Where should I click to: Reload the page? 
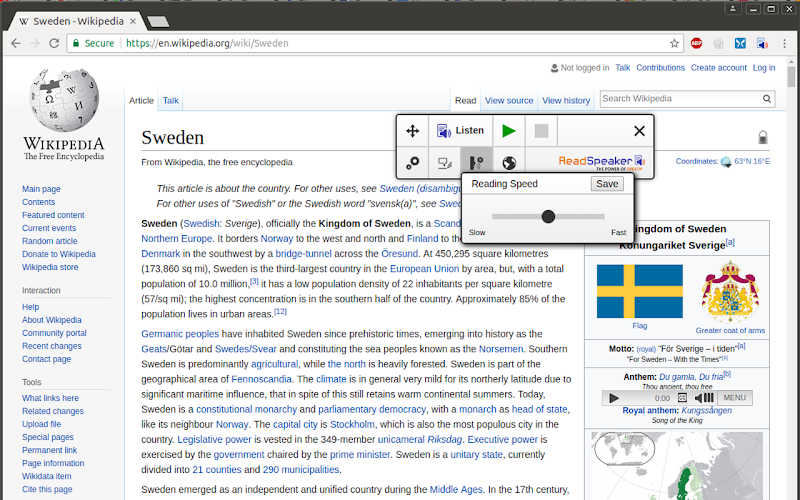coord(54,43)
